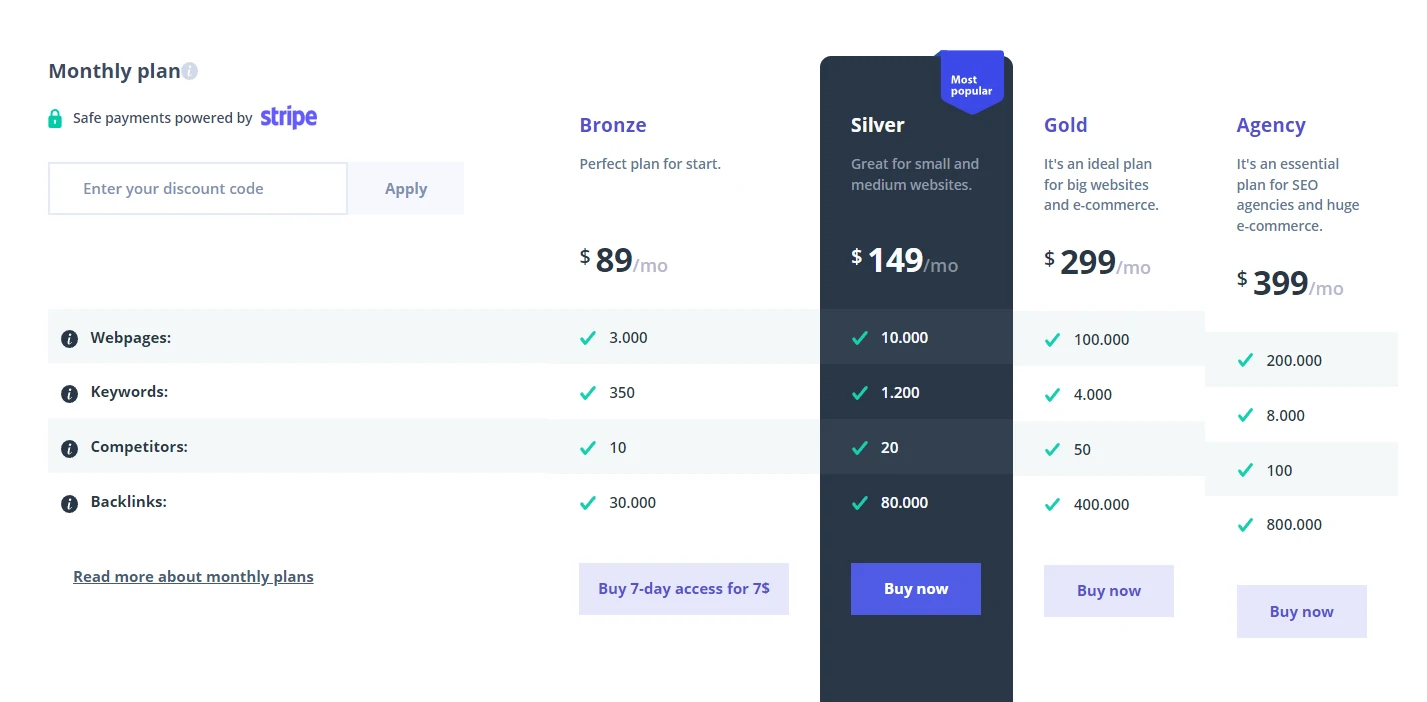1427x702 pixels.
Task: Click the checkmark beside Silver 10.000 webpages
Action: (x=859, y=338)
